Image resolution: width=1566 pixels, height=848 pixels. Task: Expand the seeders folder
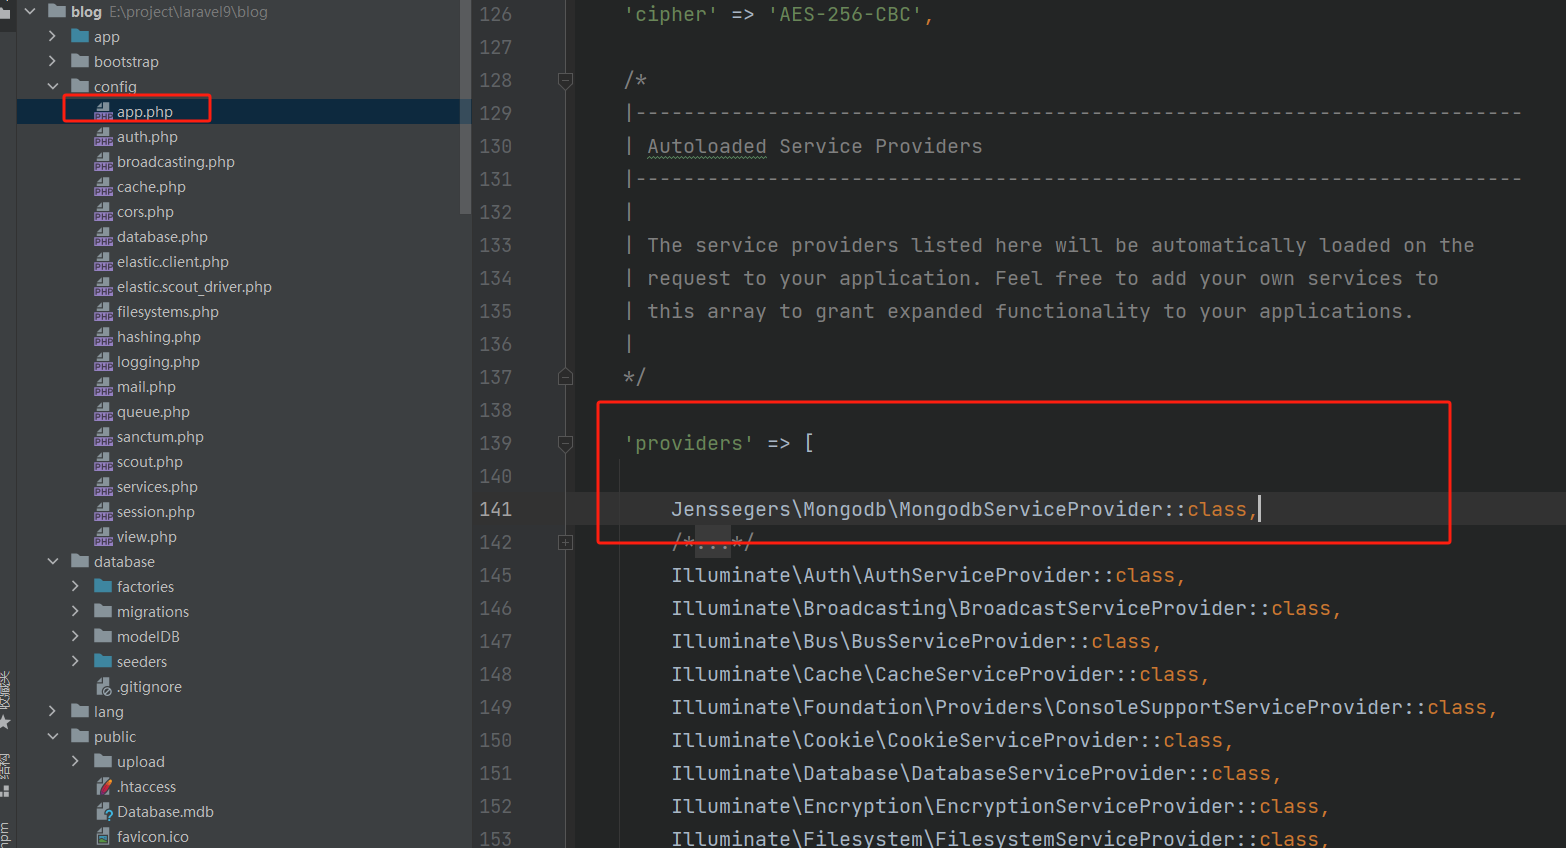tap(76, 662)
